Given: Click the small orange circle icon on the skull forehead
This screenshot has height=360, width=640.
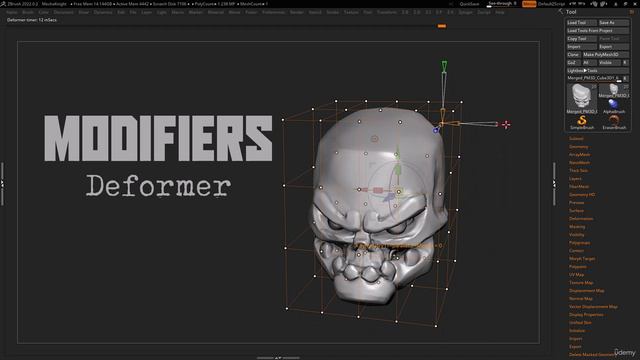Looking at the screenshot, I should pyautogui.click(x=374, y=139).
